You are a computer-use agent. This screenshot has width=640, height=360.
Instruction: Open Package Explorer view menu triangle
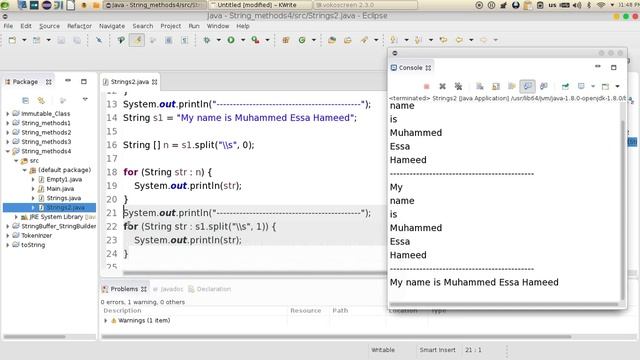(85, 100)
